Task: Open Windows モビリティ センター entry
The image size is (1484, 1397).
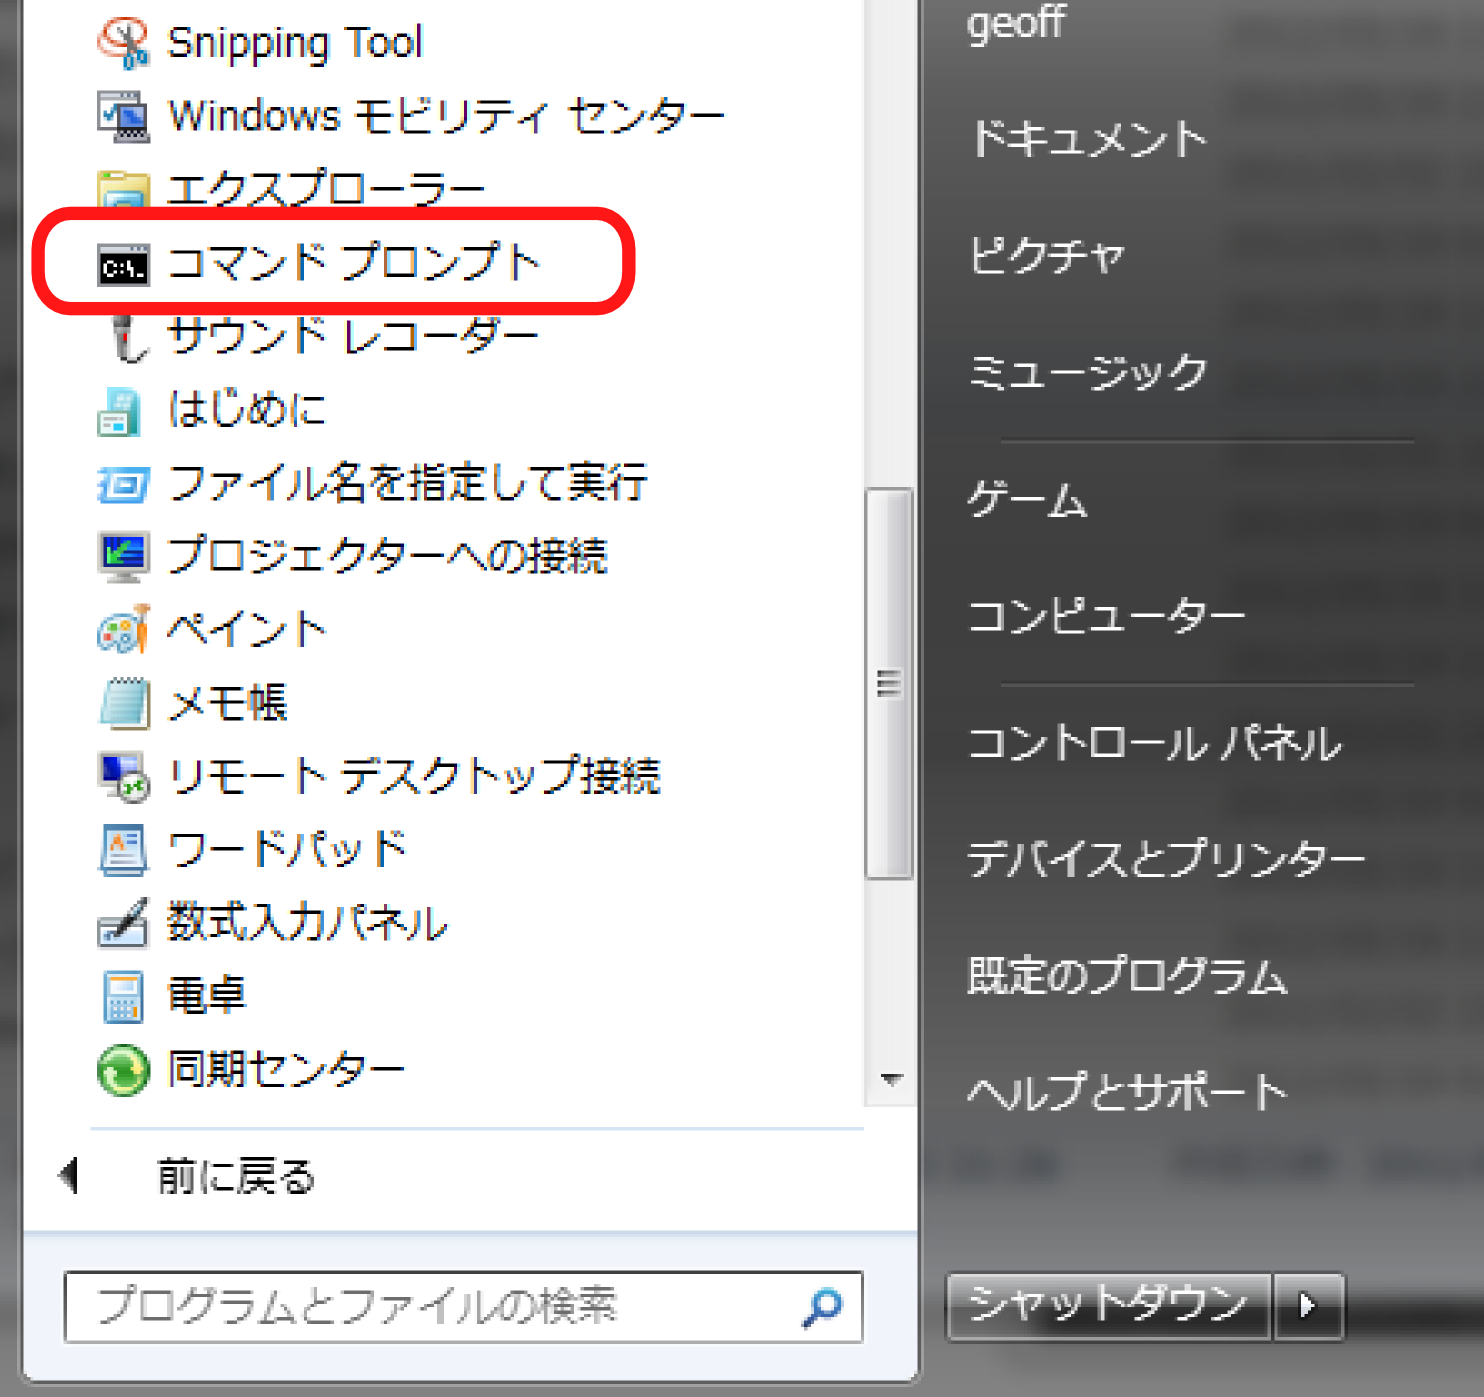Action: point(445,117)
